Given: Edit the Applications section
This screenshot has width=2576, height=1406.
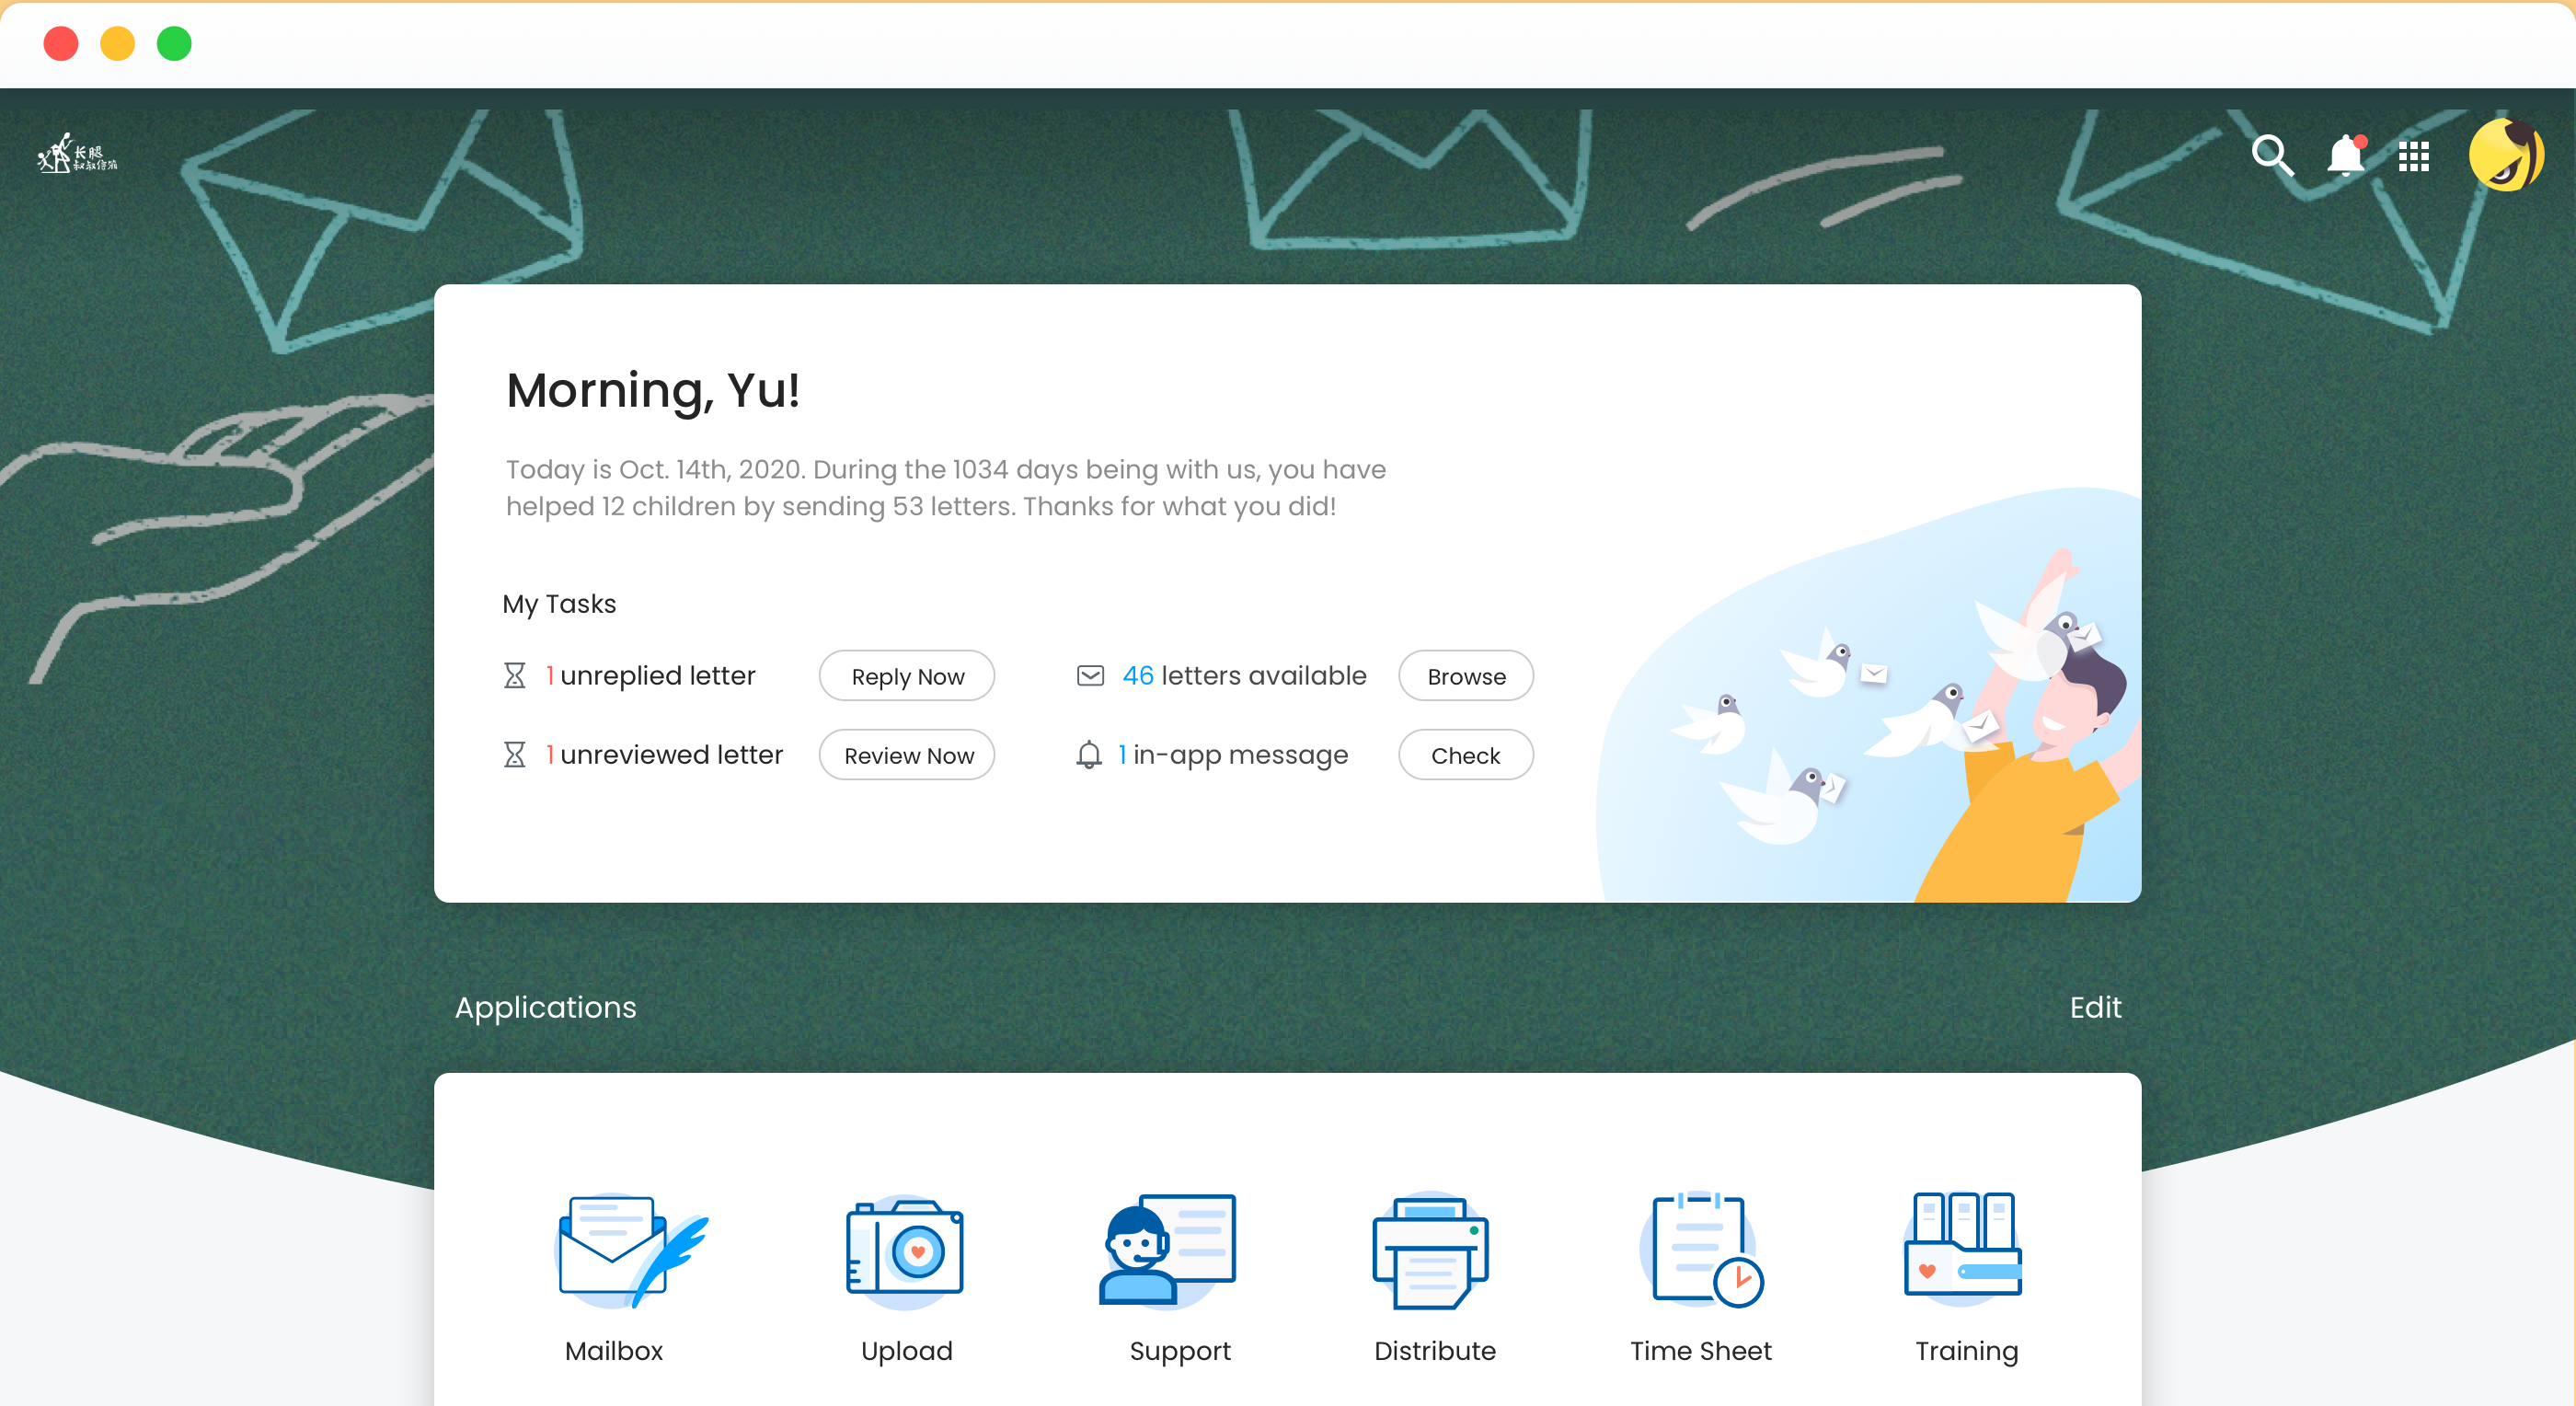Looking at the screenshot, I should click(2095, 1007).
